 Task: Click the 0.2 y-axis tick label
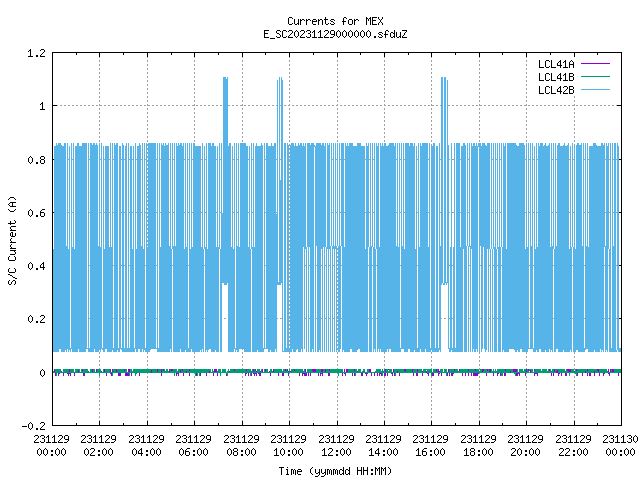(36, 319)
